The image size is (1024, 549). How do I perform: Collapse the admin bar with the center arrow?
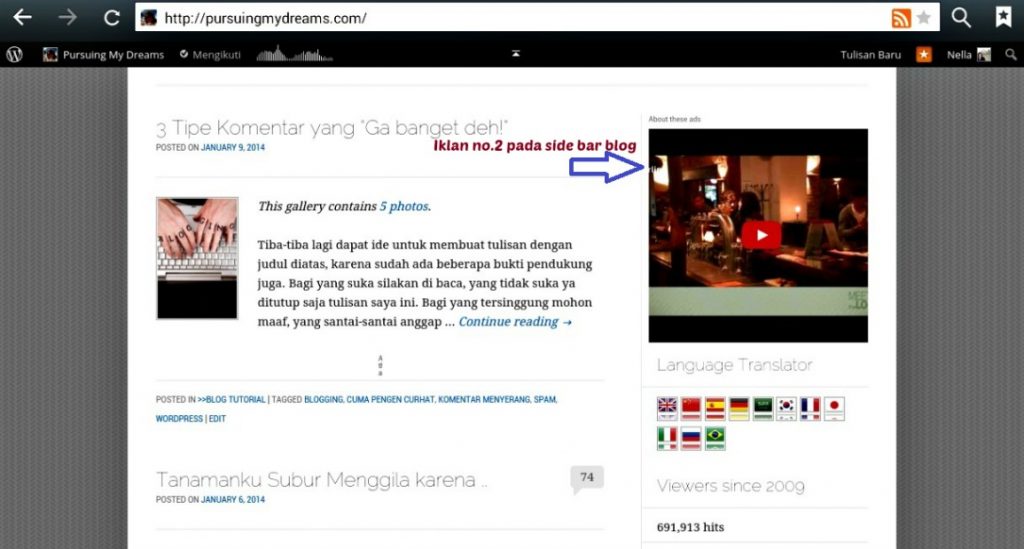point(516,53)
